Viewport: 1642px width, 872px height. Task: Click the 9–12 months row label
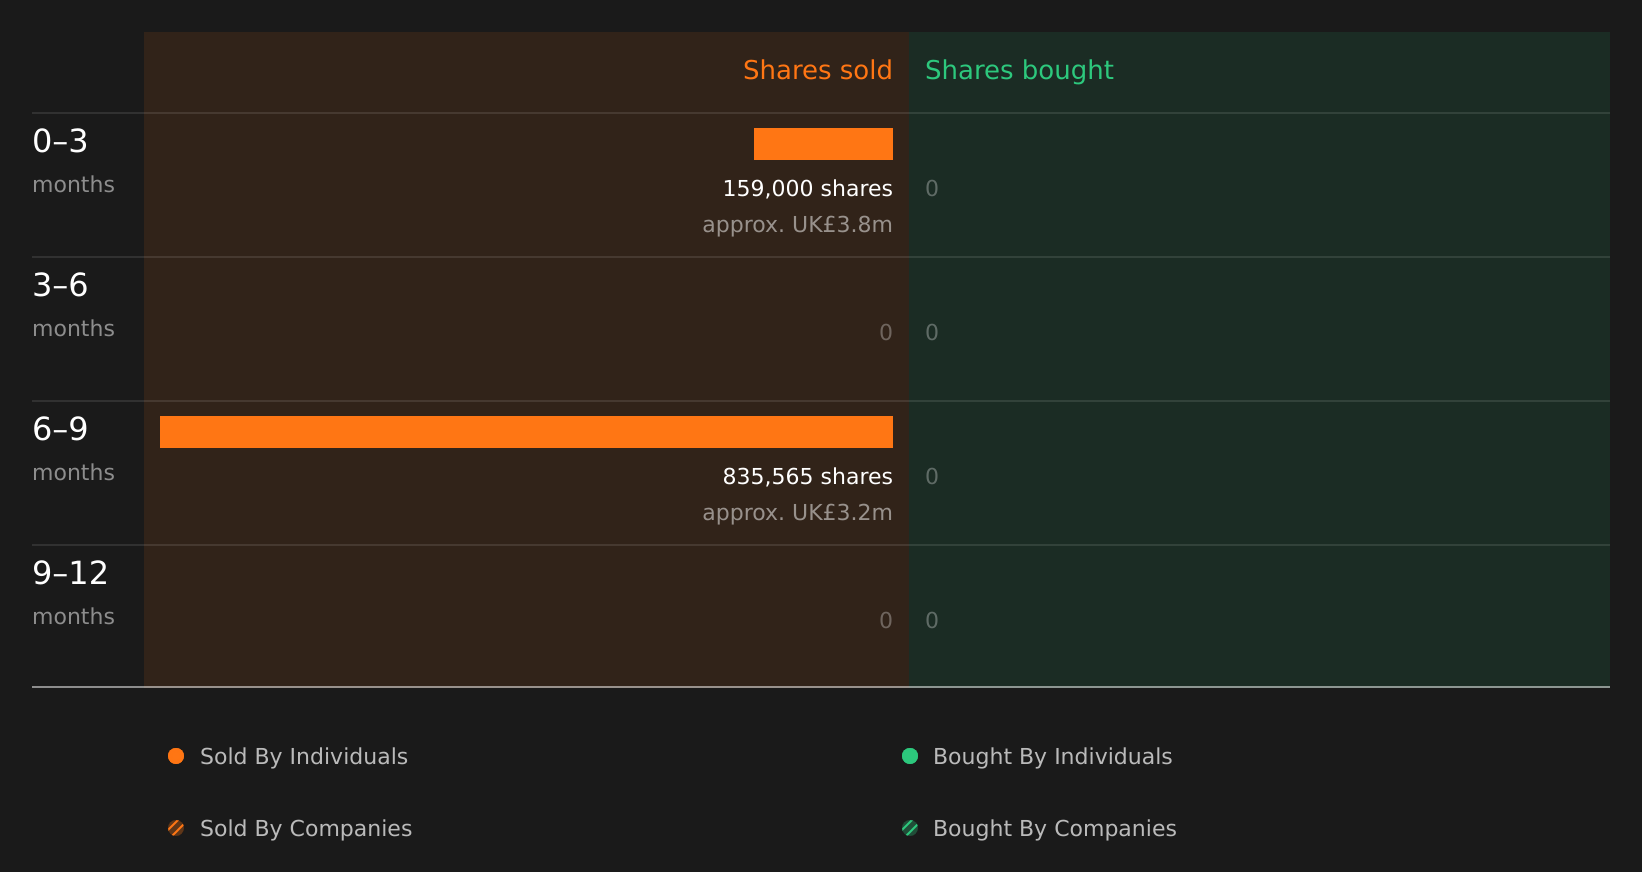[x=73, y=593]
